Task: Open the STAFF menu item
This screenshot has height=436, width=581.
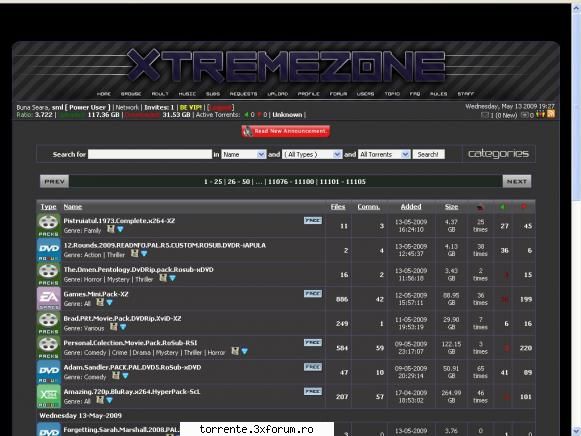Action: click(466, 94)
